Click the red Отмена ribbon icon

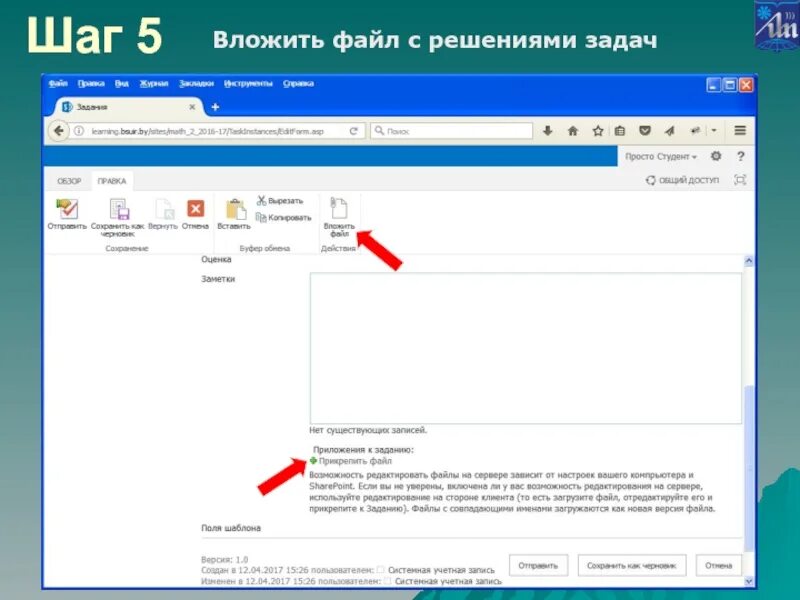(x=195, y=208)
